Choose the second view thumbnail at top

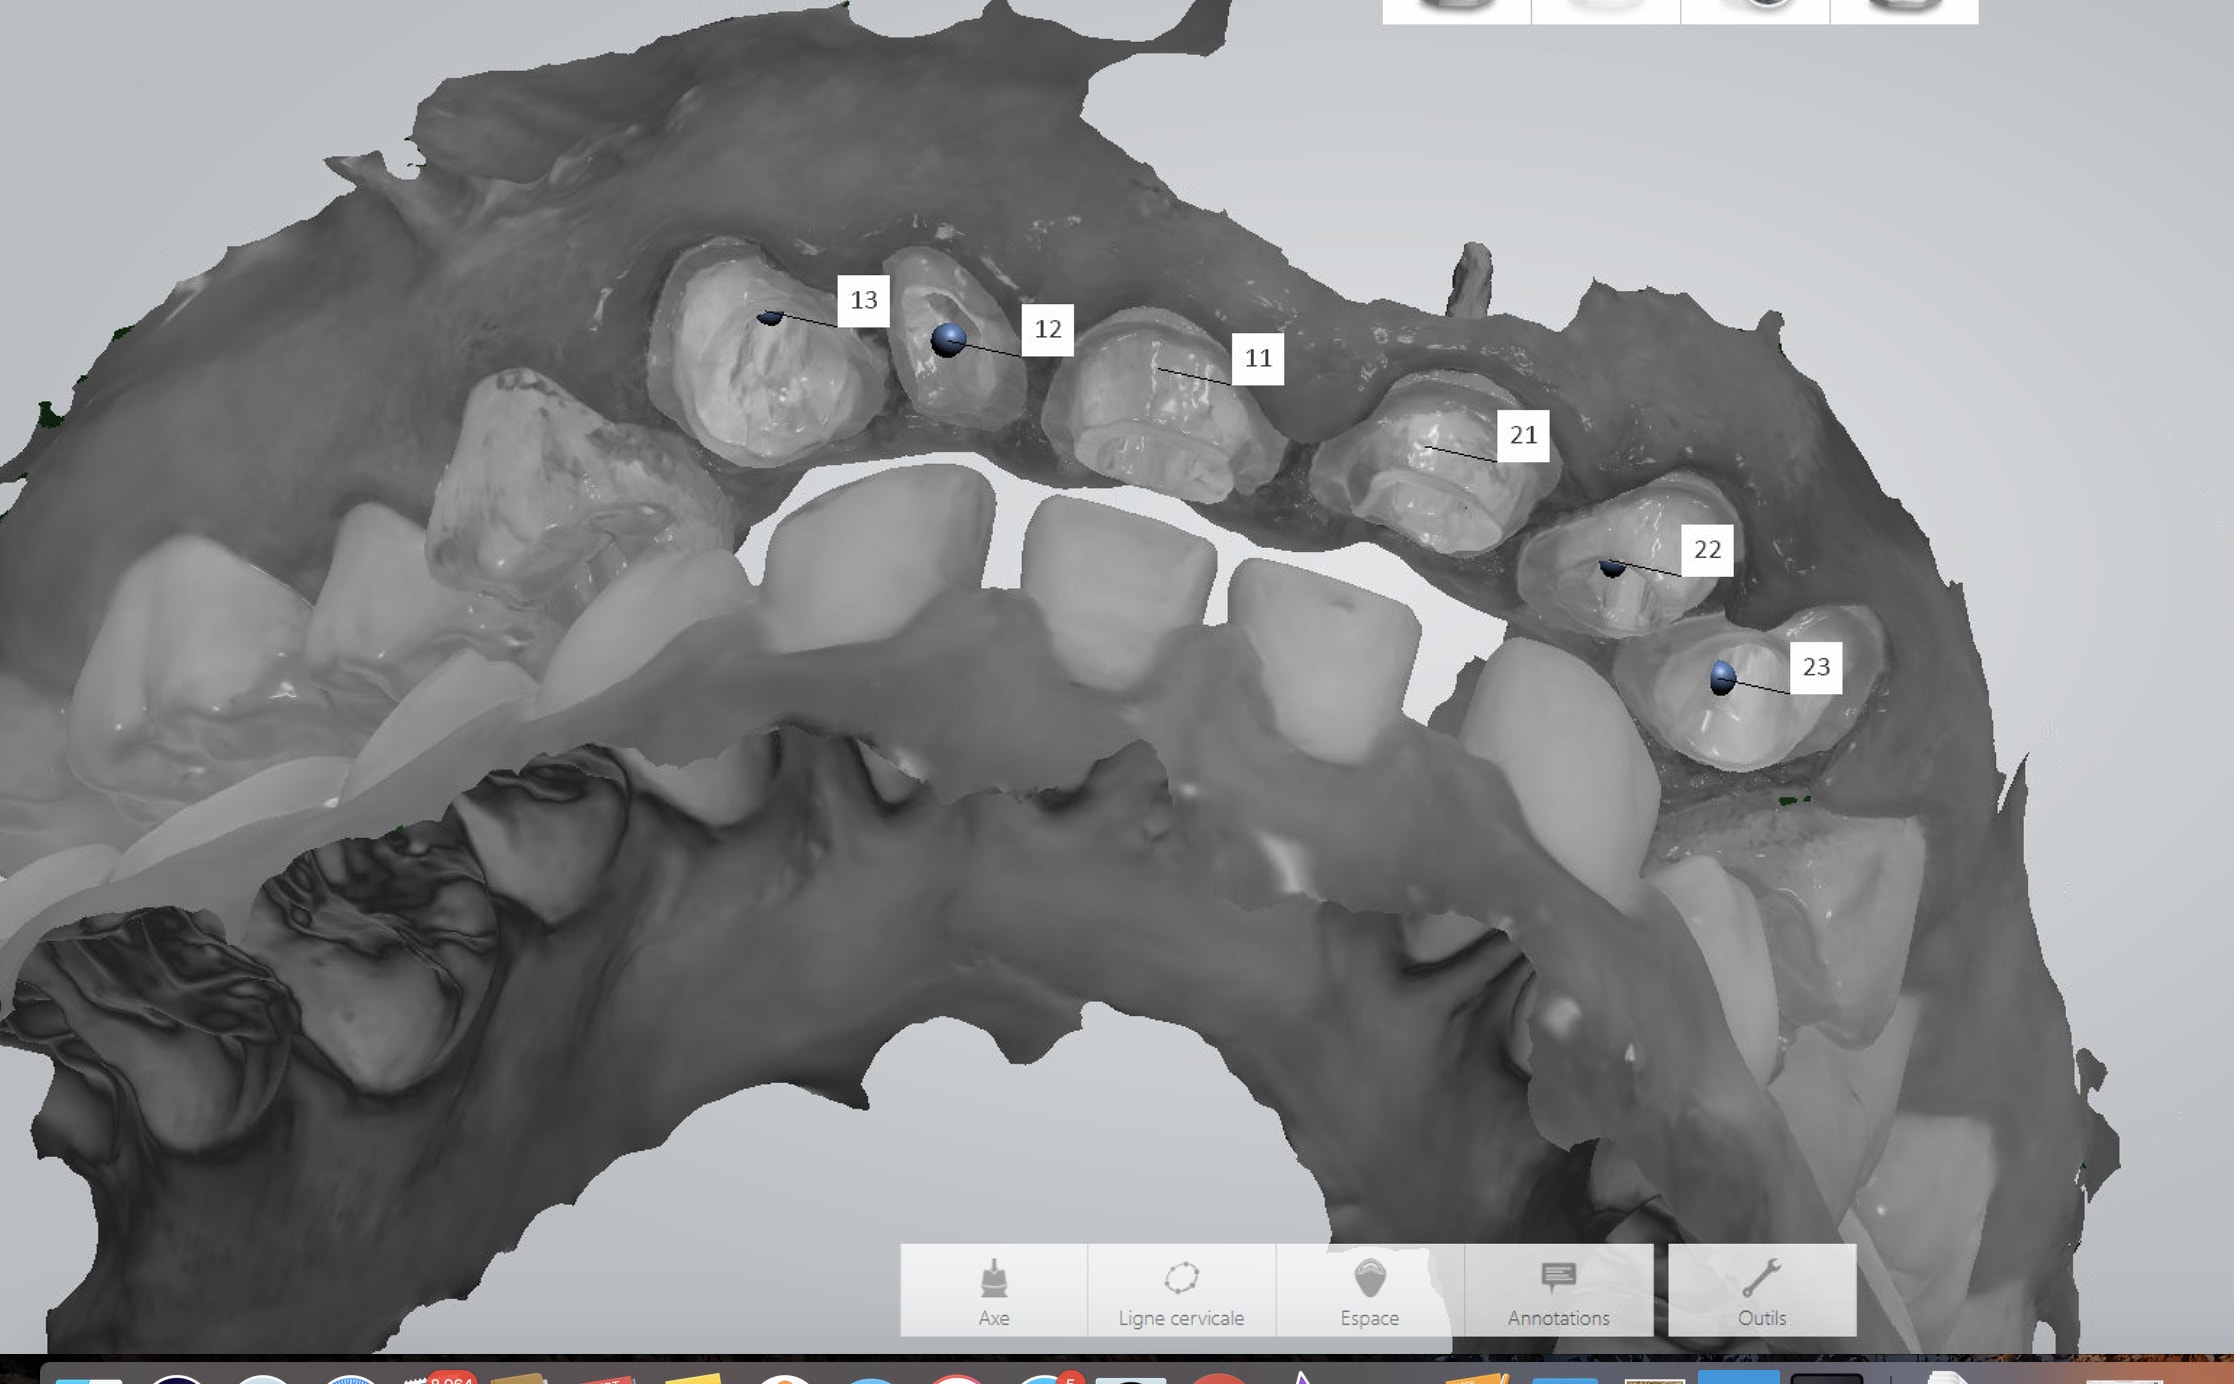(x=1605, y=8)
